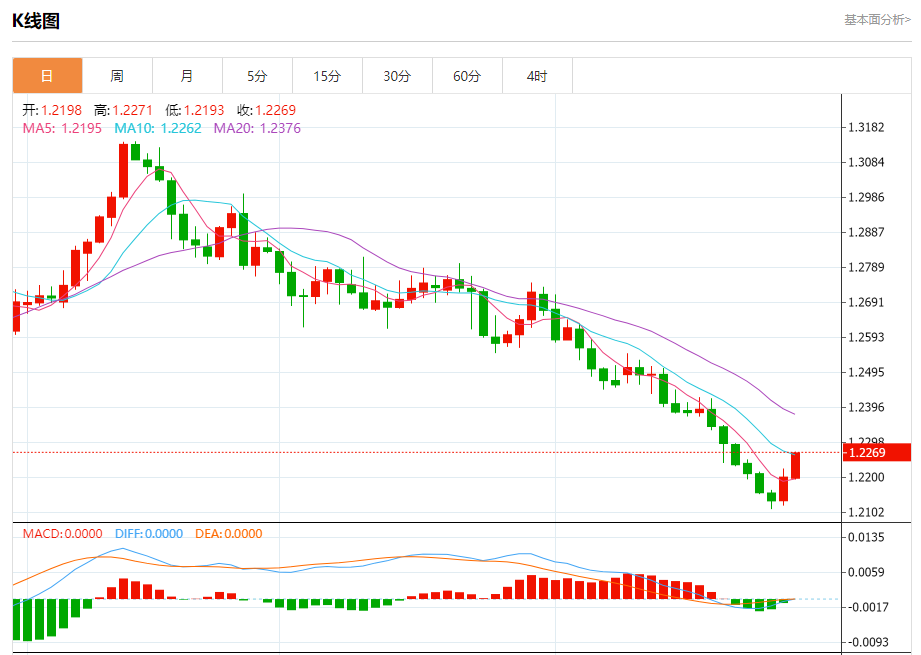
Task: Click the MACD:0.0000 indicator label
Action: [x=62, y=533]
